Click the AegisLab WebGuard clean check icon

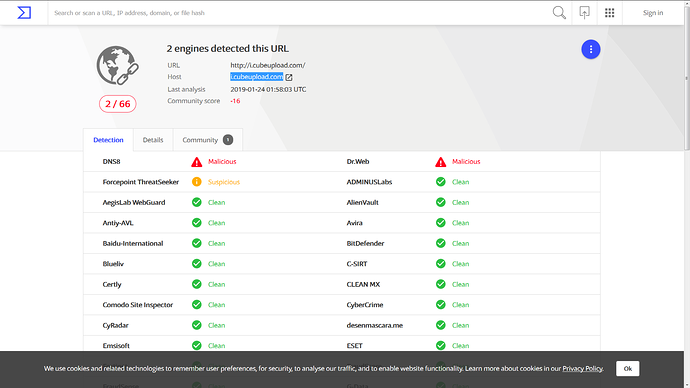point(197,202)
